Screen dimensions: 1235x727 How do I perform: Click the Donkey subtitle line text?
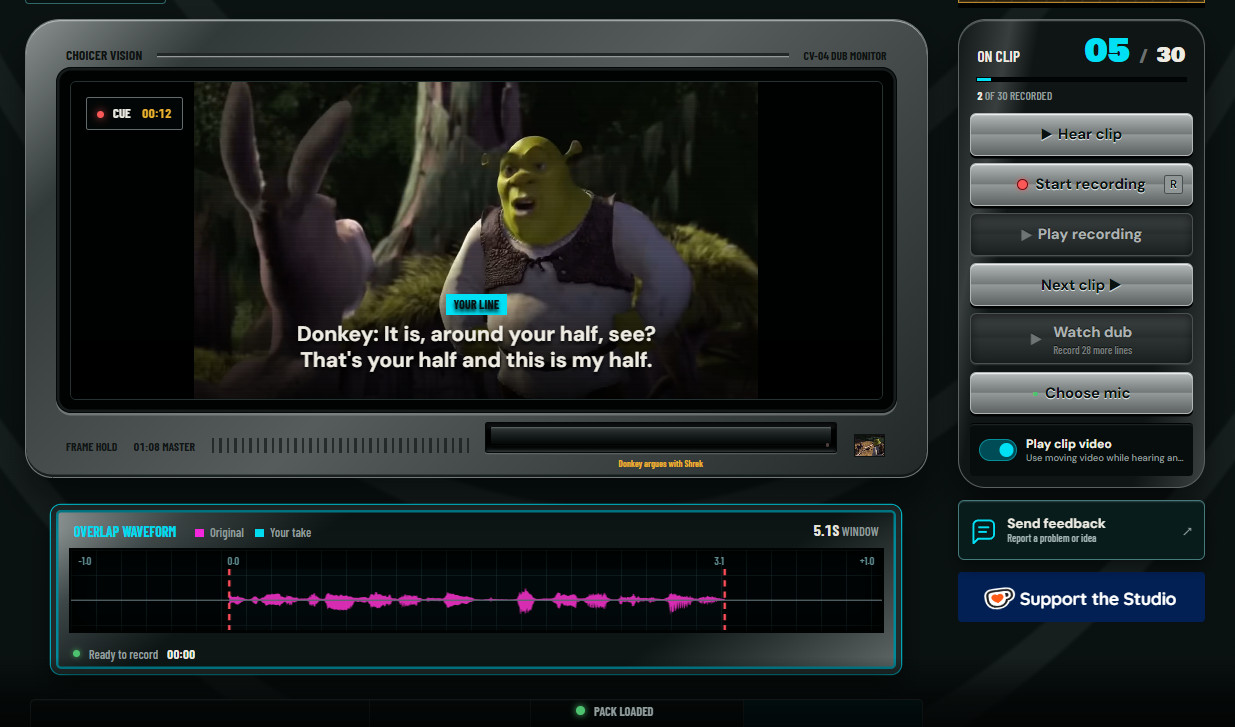(476, 346)
